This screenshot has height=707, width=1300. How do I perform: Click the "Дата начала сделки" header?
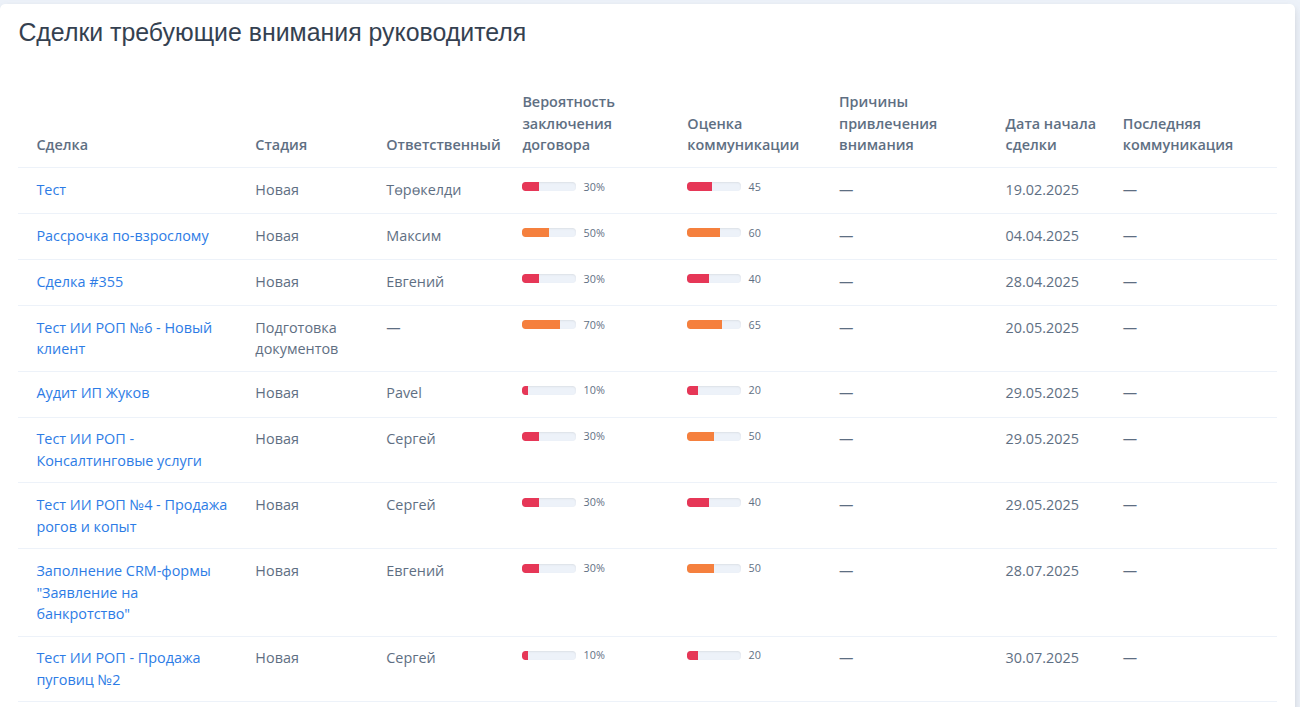click(1050, 134)
